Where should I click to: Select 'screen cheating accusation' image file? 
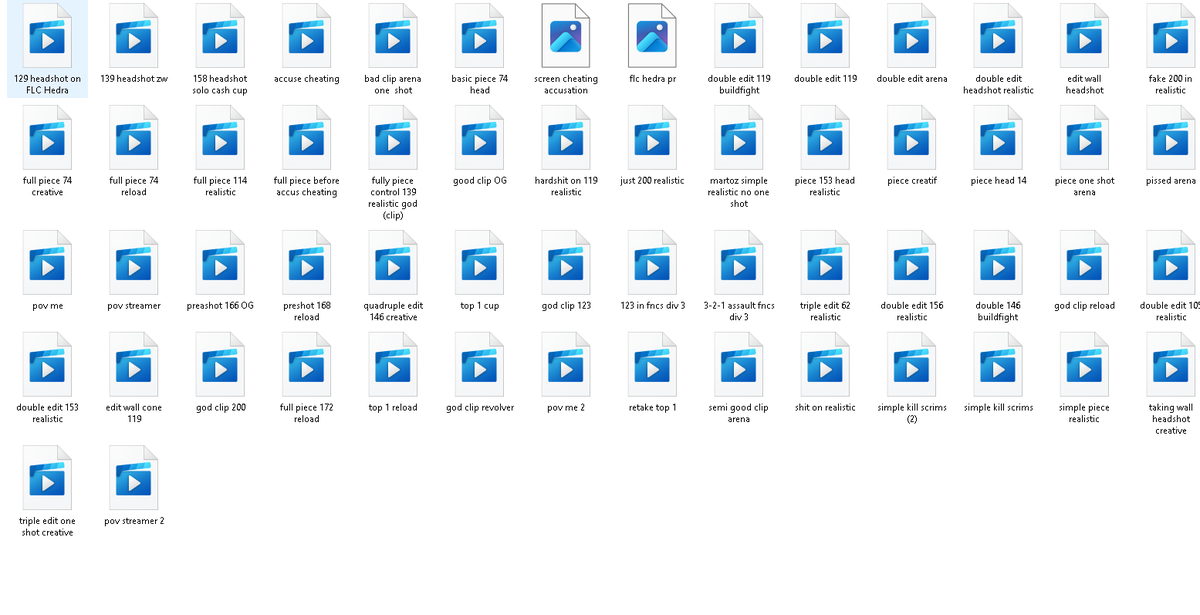[566, 37]
